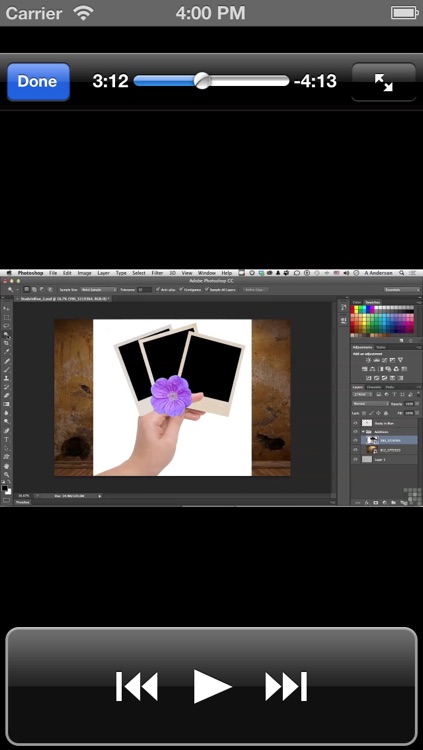Select the Healing Brush tool

(6, 361)
